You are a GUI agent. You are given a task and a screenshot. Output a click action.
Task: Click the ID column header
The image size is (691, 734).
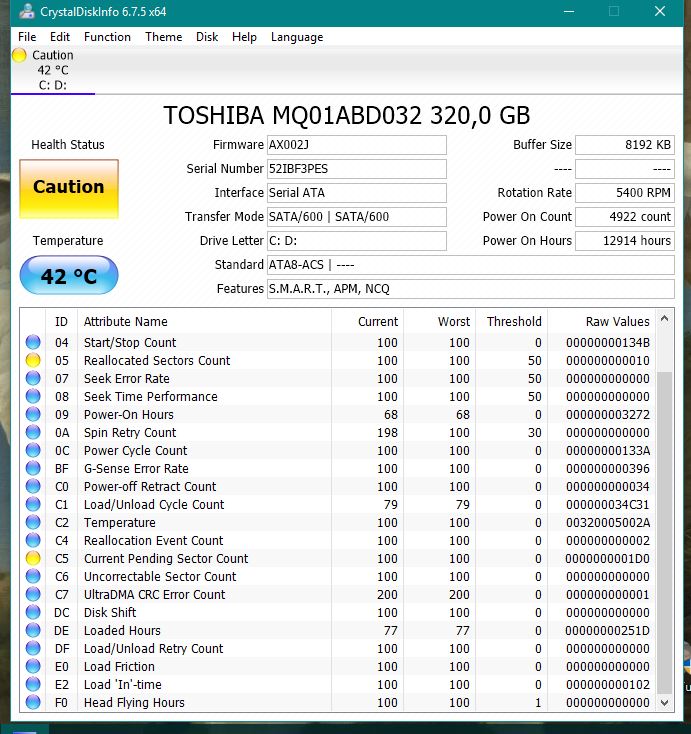[x=61, y=322]
